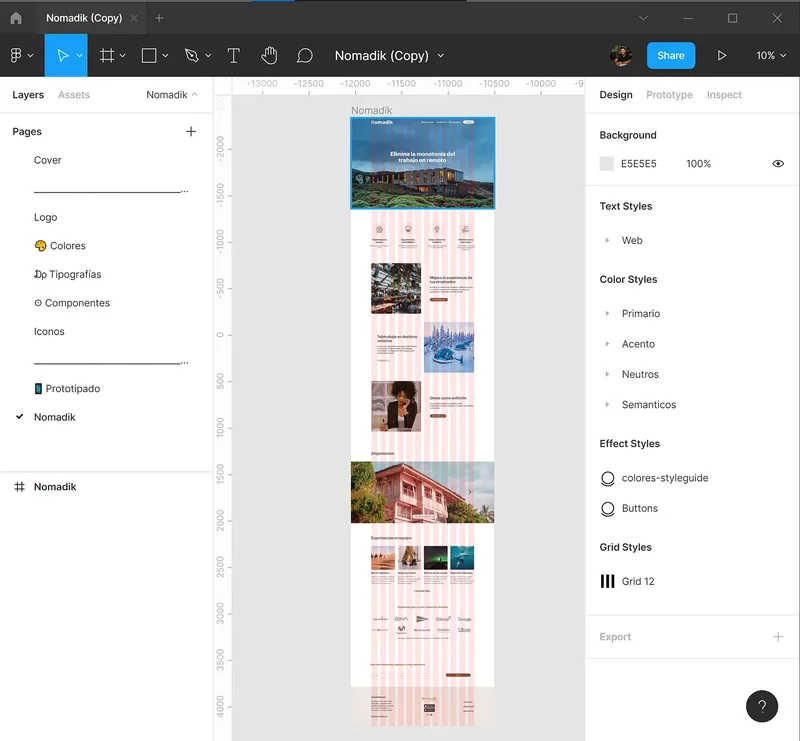Expand the Acento color styles group

[607, 344]
